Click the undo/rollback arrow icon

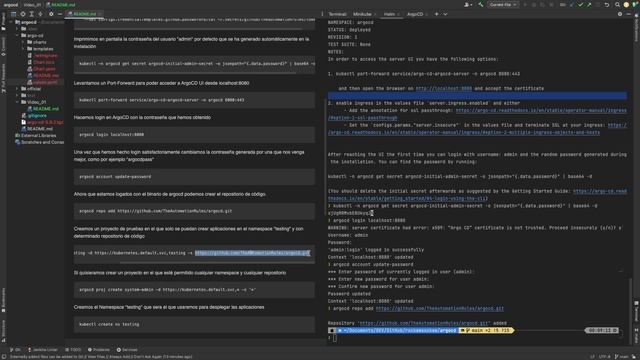click(x=607, y=4)
